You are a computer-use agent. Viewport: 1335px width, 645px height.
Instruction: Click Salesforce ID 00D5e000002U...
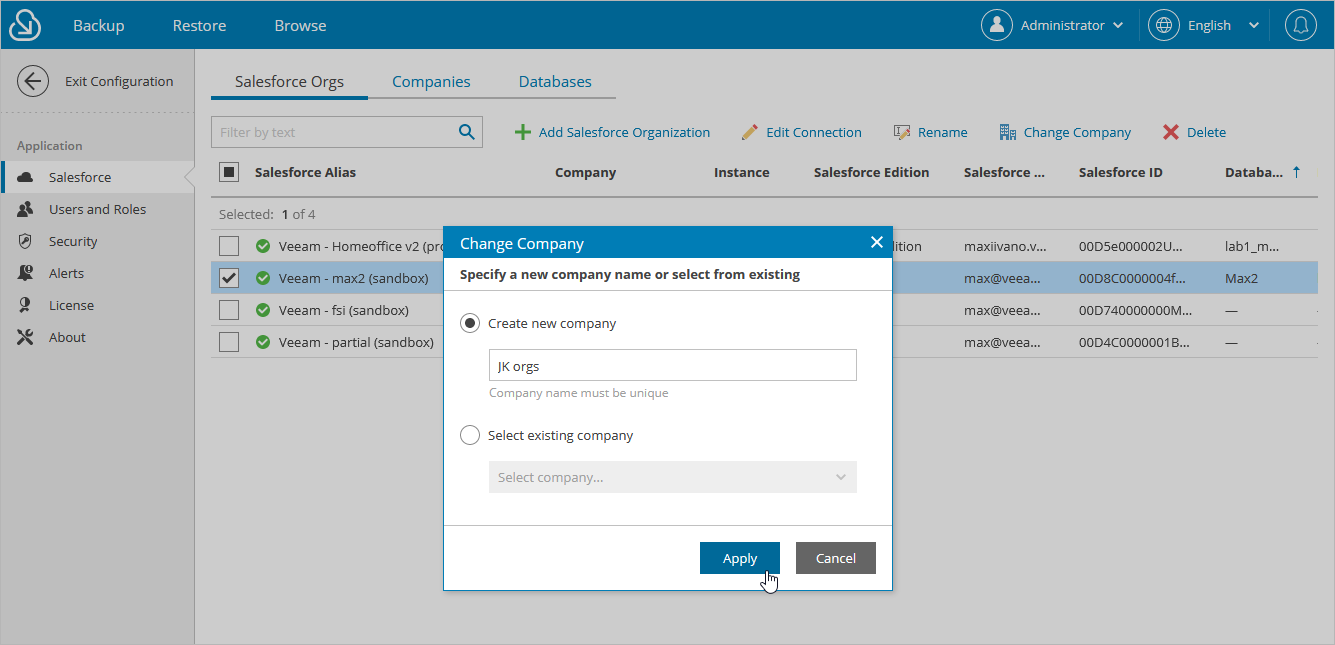coord(1133,246)
